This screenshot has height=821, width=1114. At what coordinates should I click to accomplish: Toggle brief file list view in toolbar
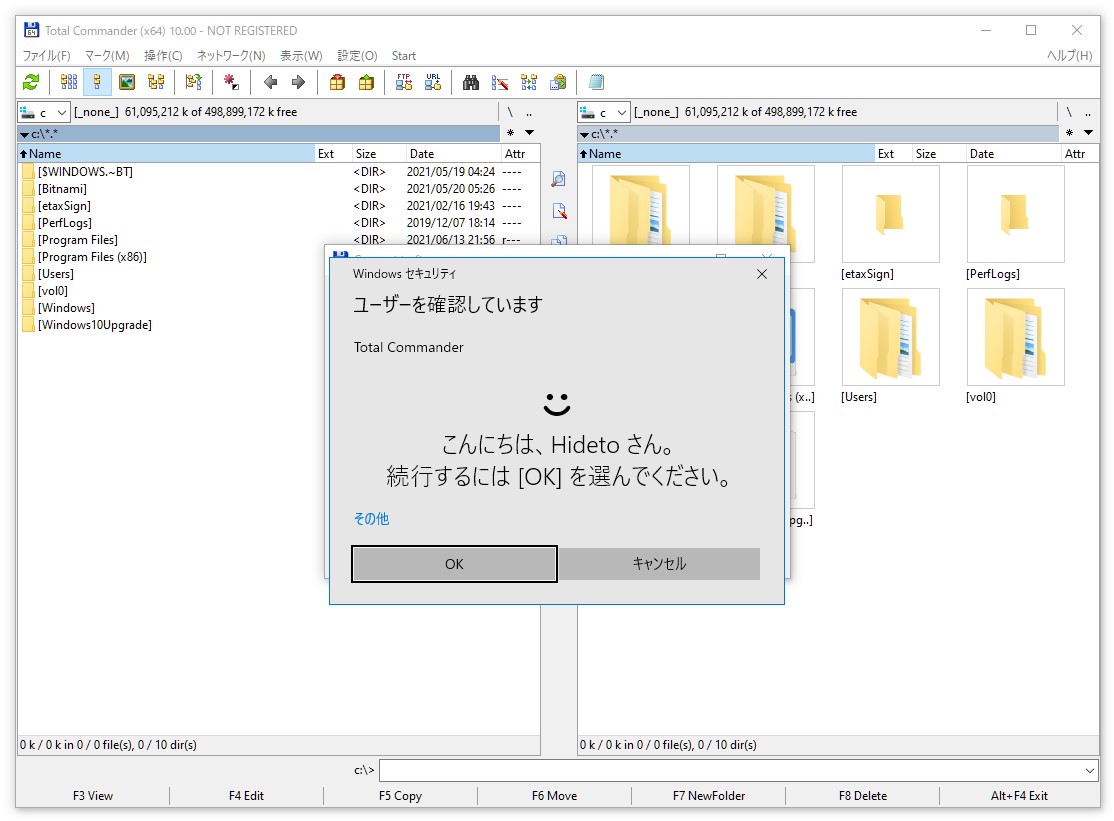[68, 82]
